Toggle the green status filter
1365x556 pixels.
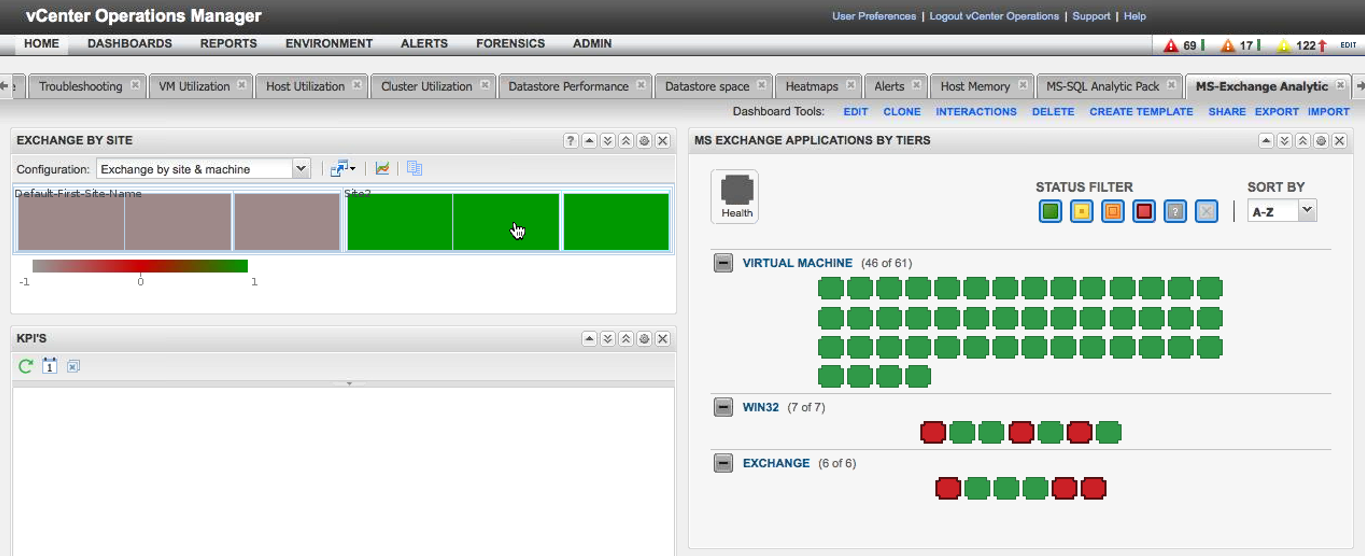(1050, 212)
